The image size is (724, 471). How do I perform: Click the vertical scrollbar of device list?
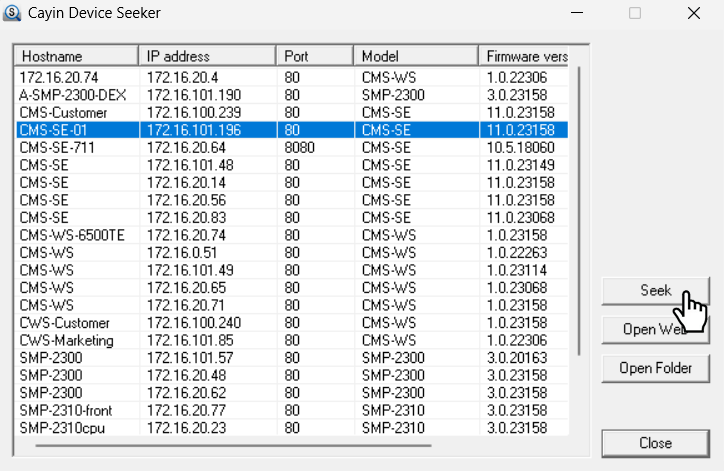[579, 211]
